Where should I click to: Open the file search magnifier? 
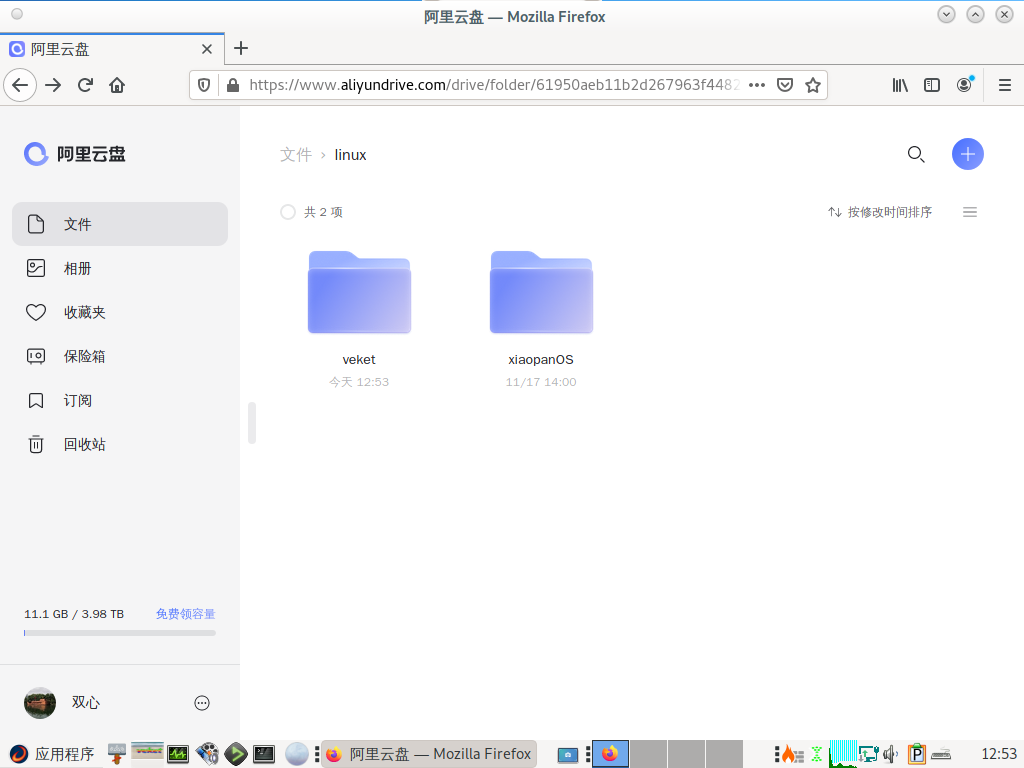916,154
